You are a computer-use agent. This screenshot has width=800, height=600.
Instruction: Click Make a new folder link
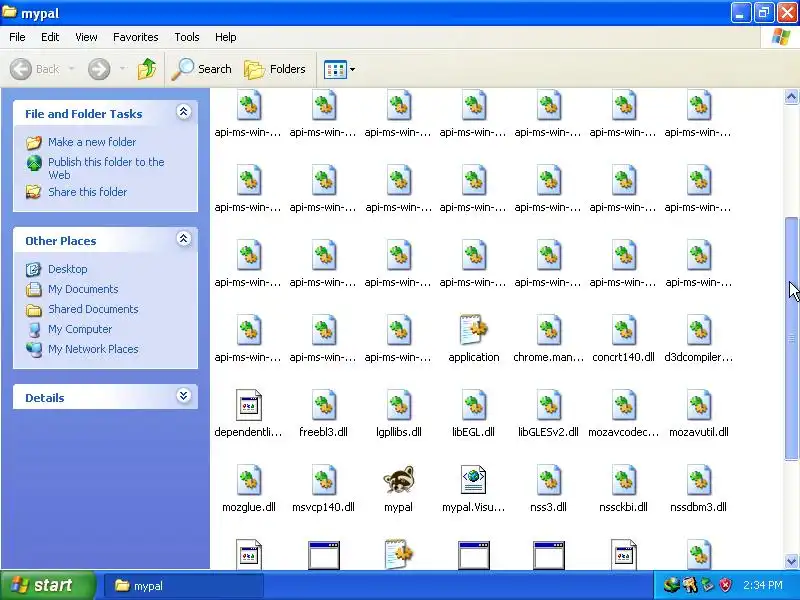pos(92,142)
